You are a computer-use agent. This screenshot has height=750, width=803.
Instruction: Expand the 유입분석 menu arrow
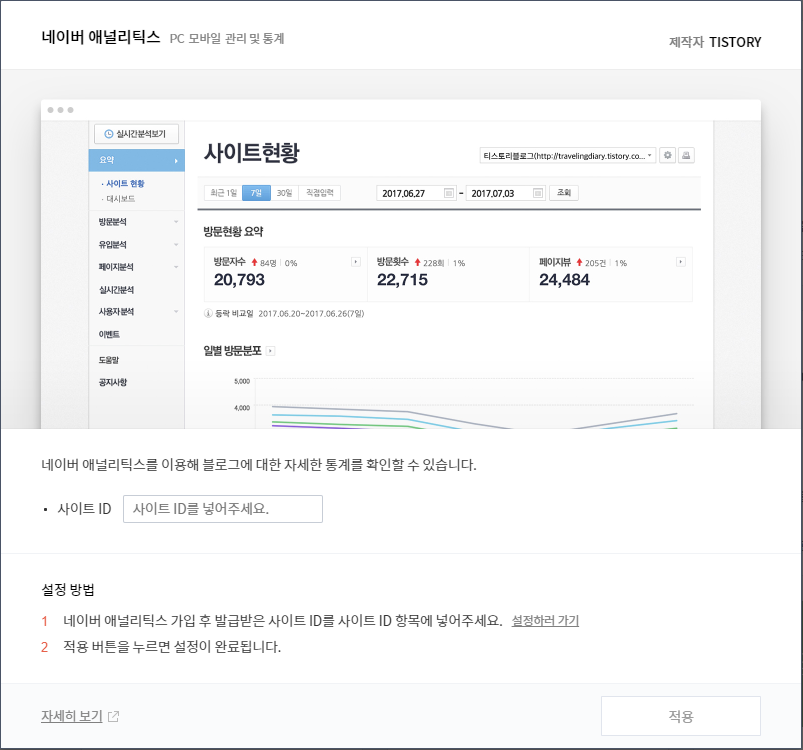point(176,244)
